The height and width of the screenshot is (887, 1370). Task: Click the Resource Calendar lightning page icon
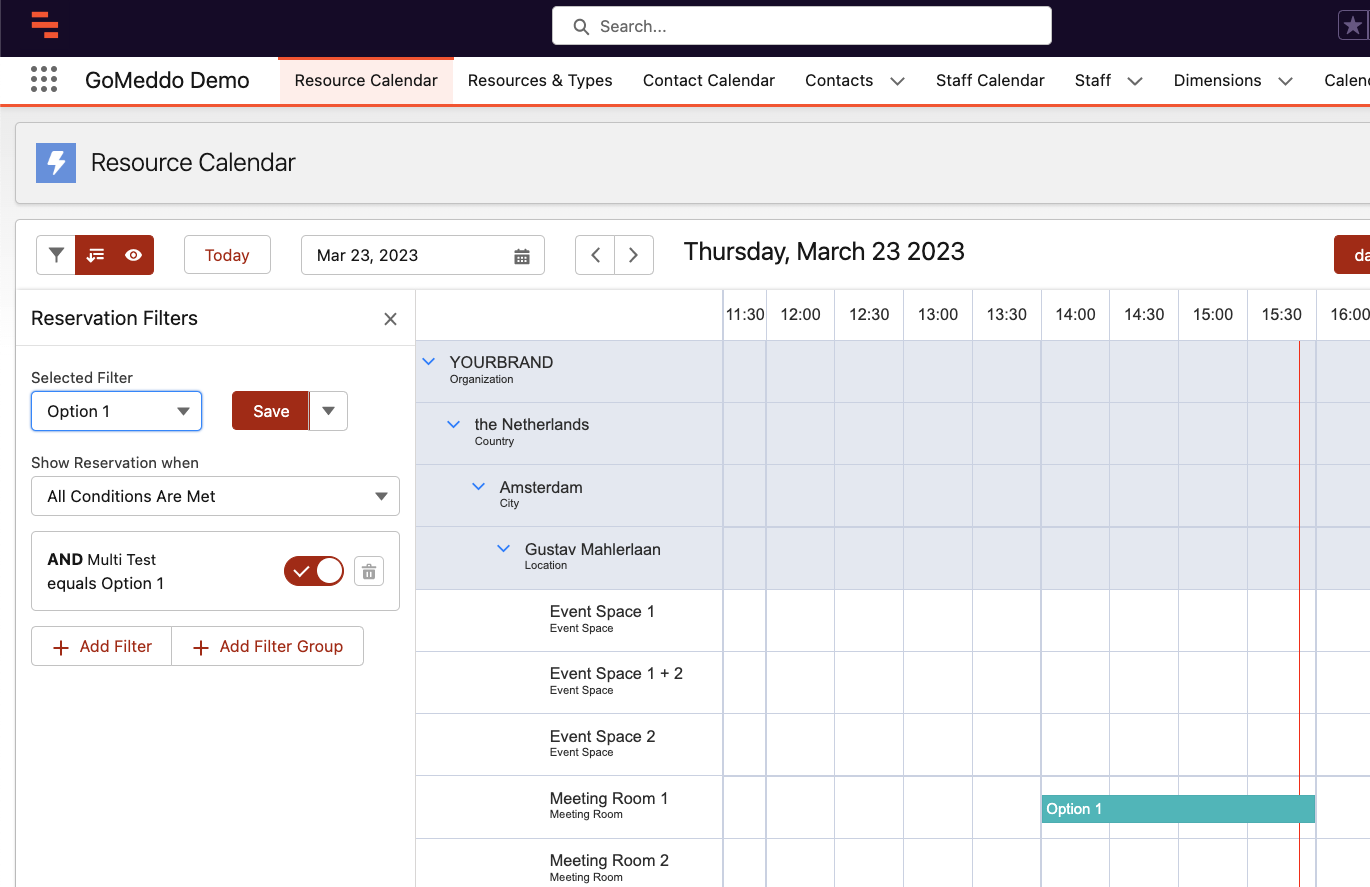pos(55,162)
